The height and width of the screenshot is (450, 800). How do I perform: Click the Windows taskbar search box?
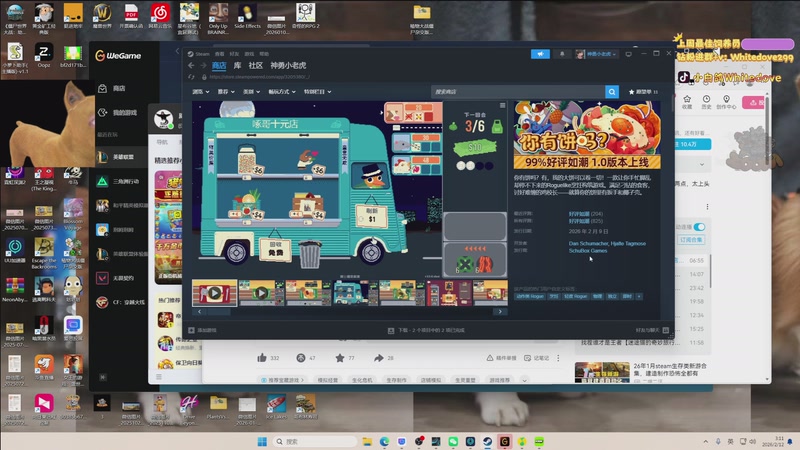point(314,441)
